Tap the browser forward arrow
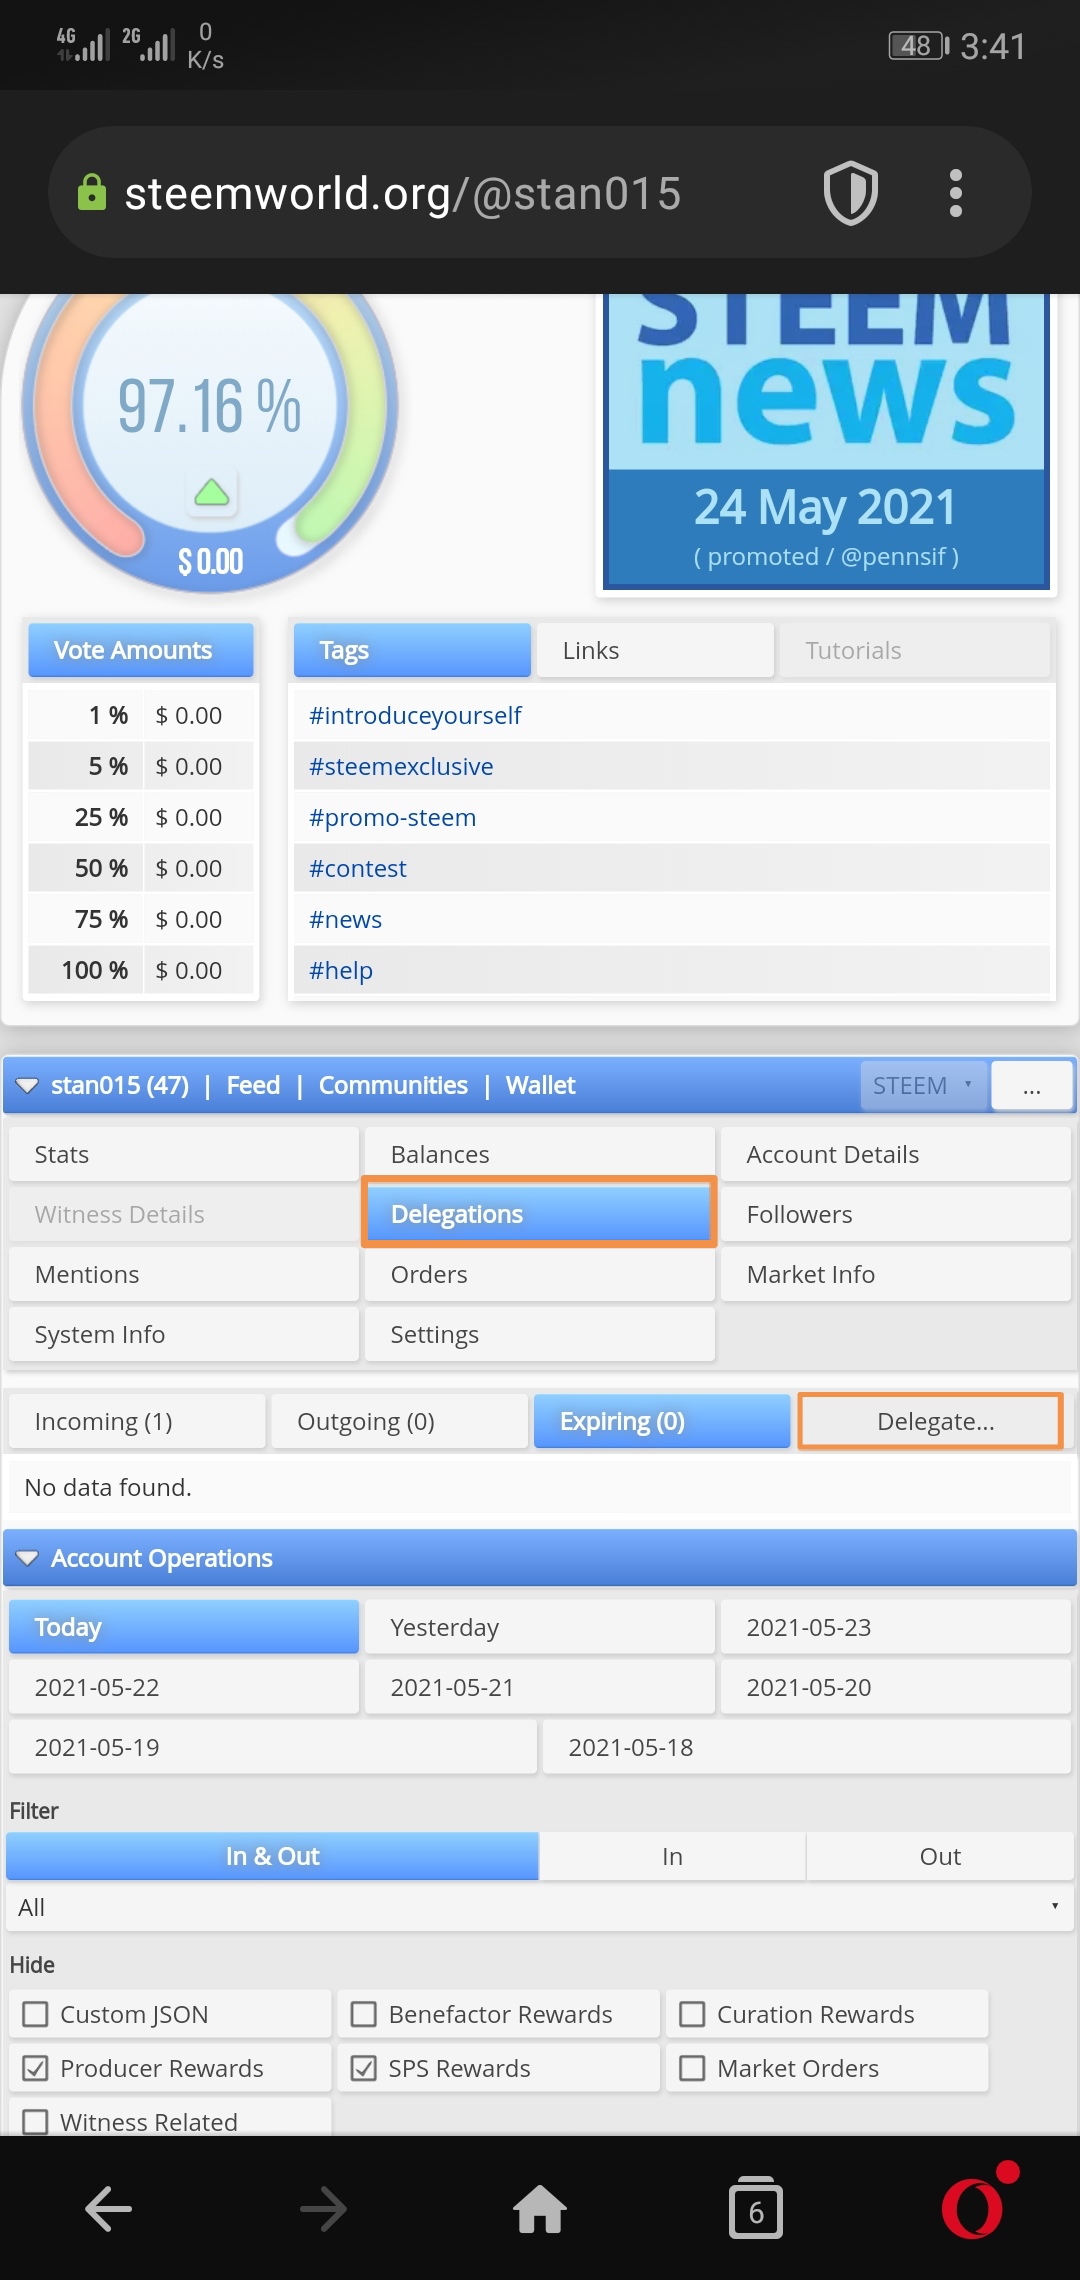 [324, 2208]
